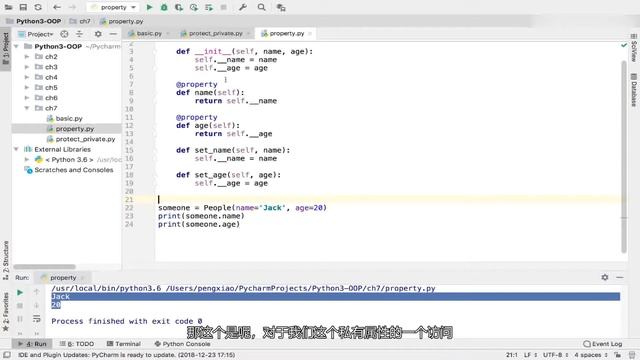Expand the ch4 folder
The width and height of the screenshot is (640, 360).
pos(27,77)
